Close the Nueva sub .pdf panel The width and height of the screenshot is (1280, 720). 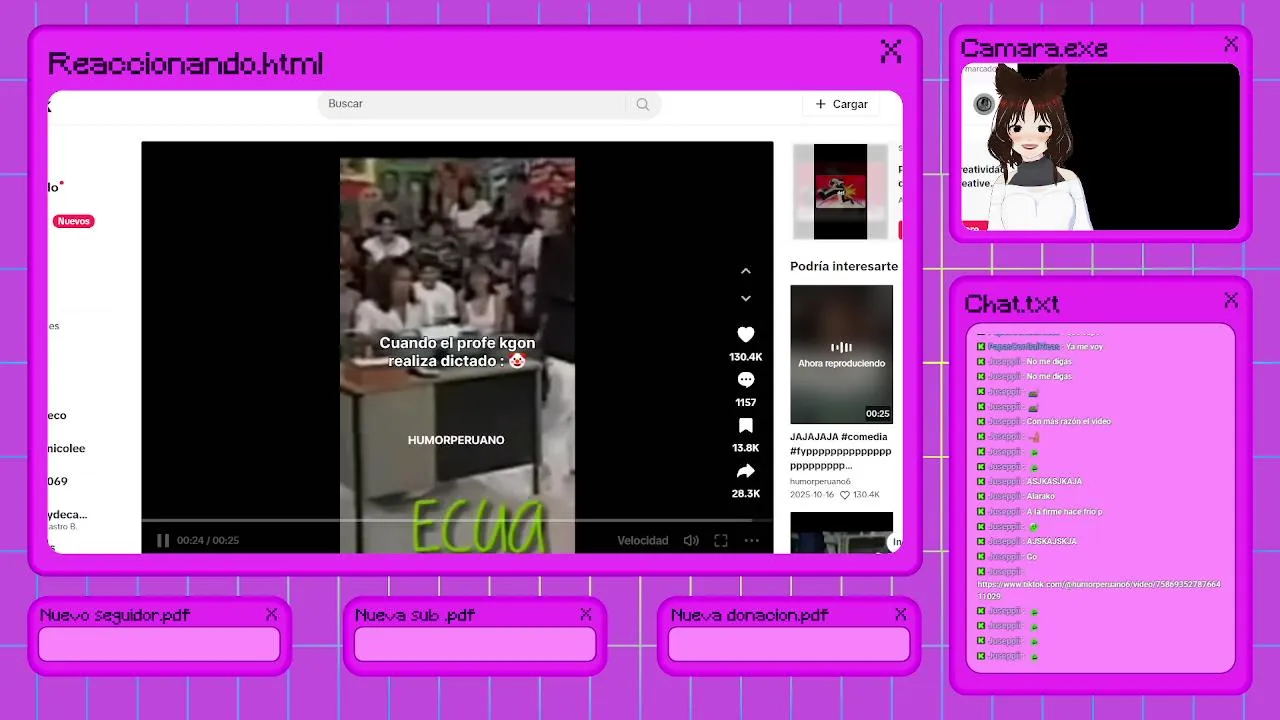[x=586, y=614]
